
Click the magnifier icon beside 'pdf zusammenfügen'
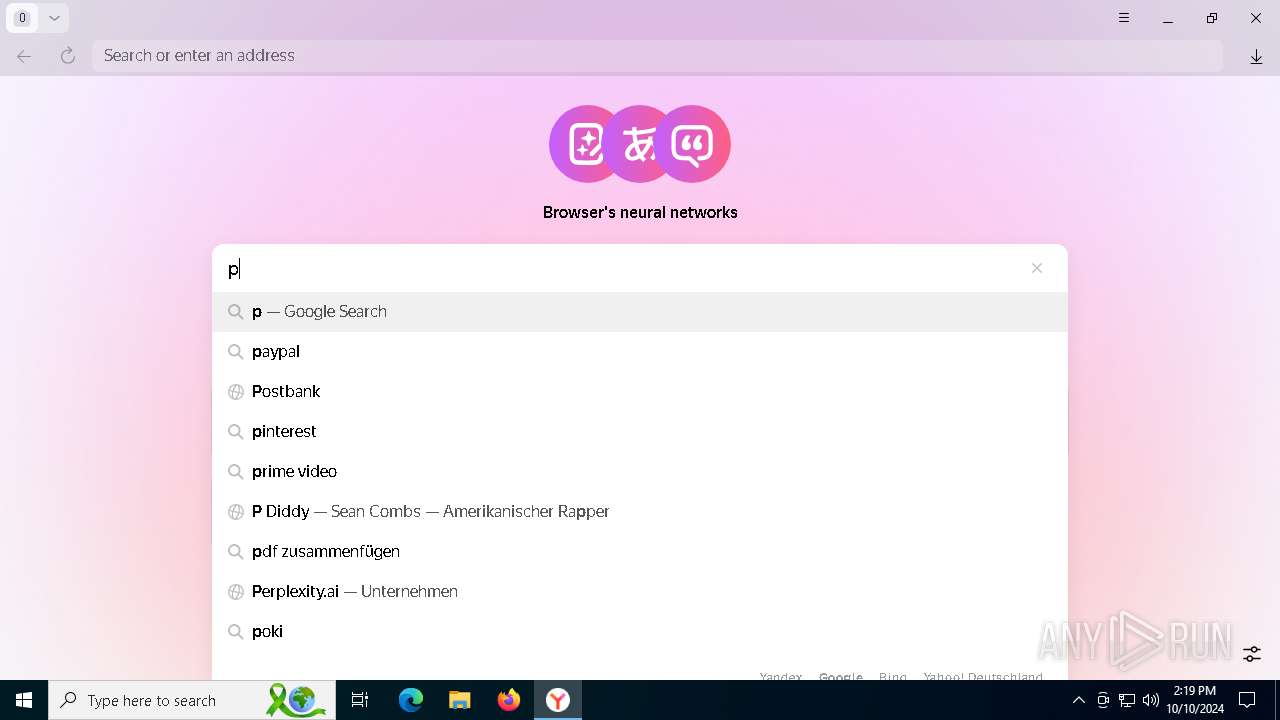pyautogui.click(x=236, y=552)
